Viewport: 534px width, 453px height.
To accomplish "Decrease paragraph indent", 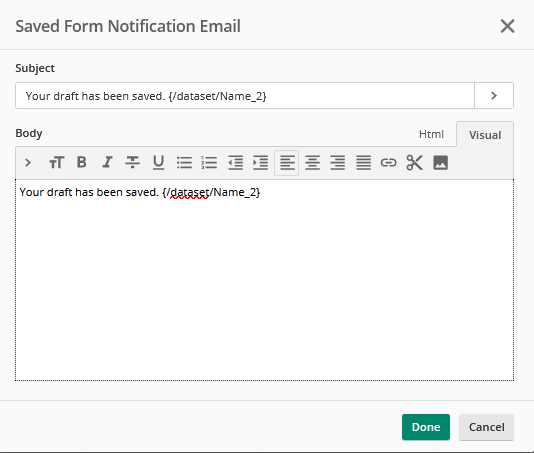I will 235,163.
